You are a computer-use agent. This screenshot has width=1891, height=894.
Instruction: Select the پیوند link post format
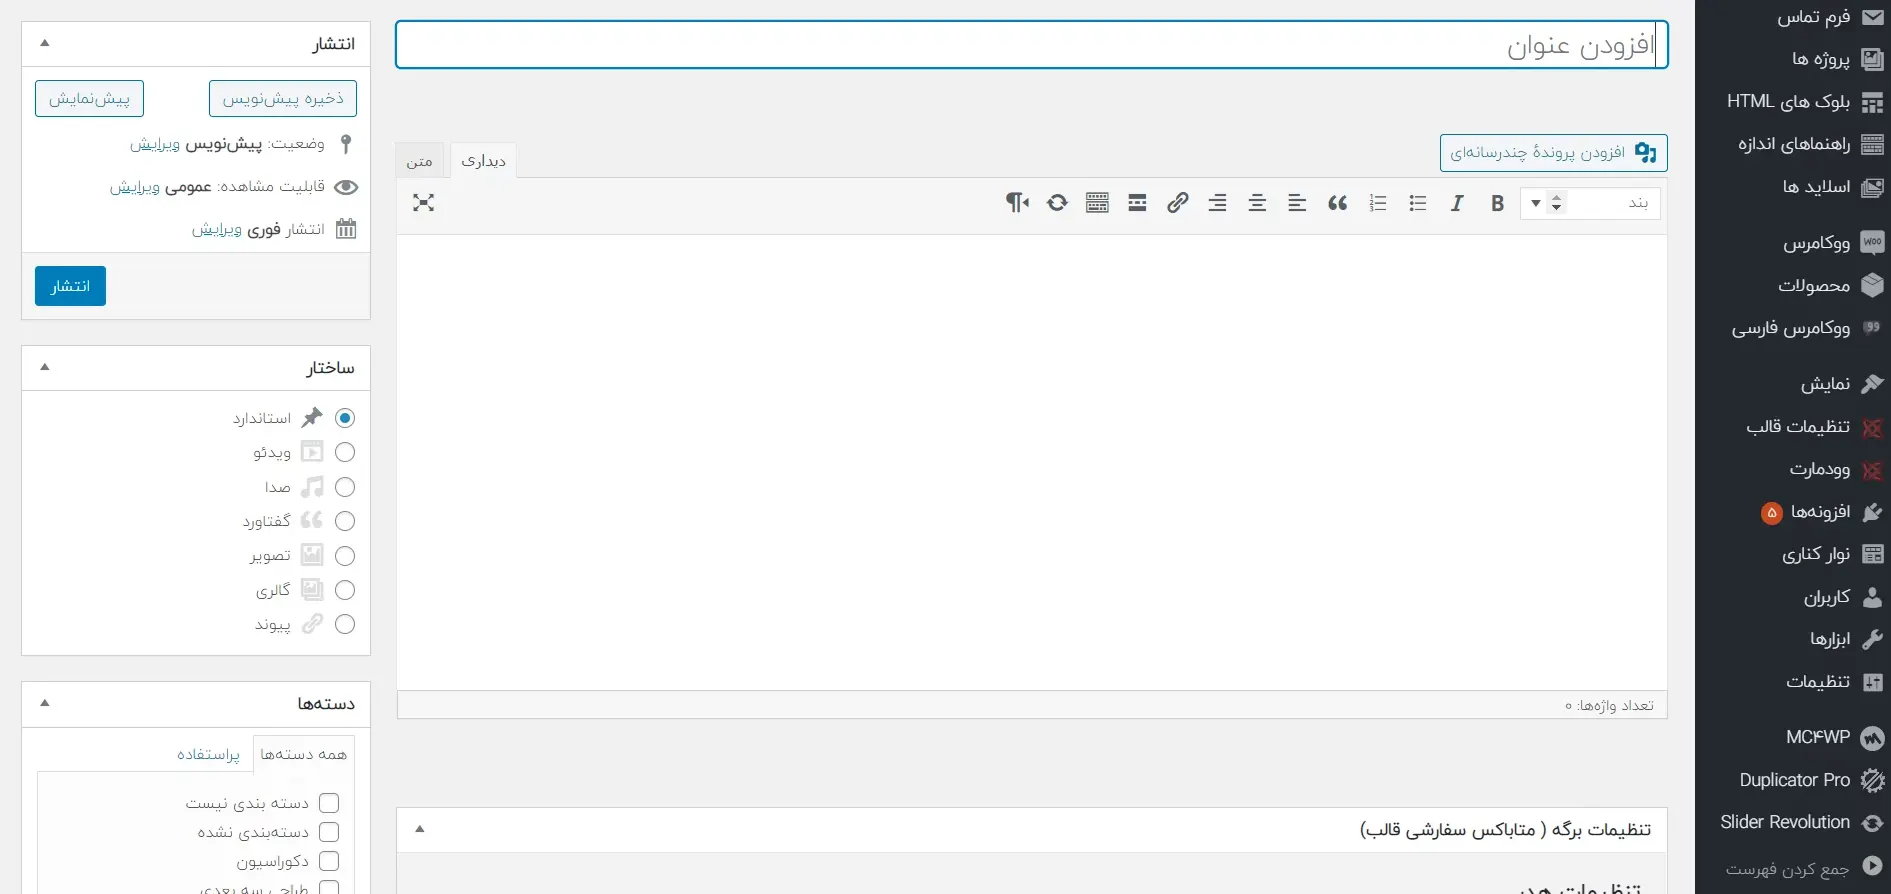tap(345, 624)
